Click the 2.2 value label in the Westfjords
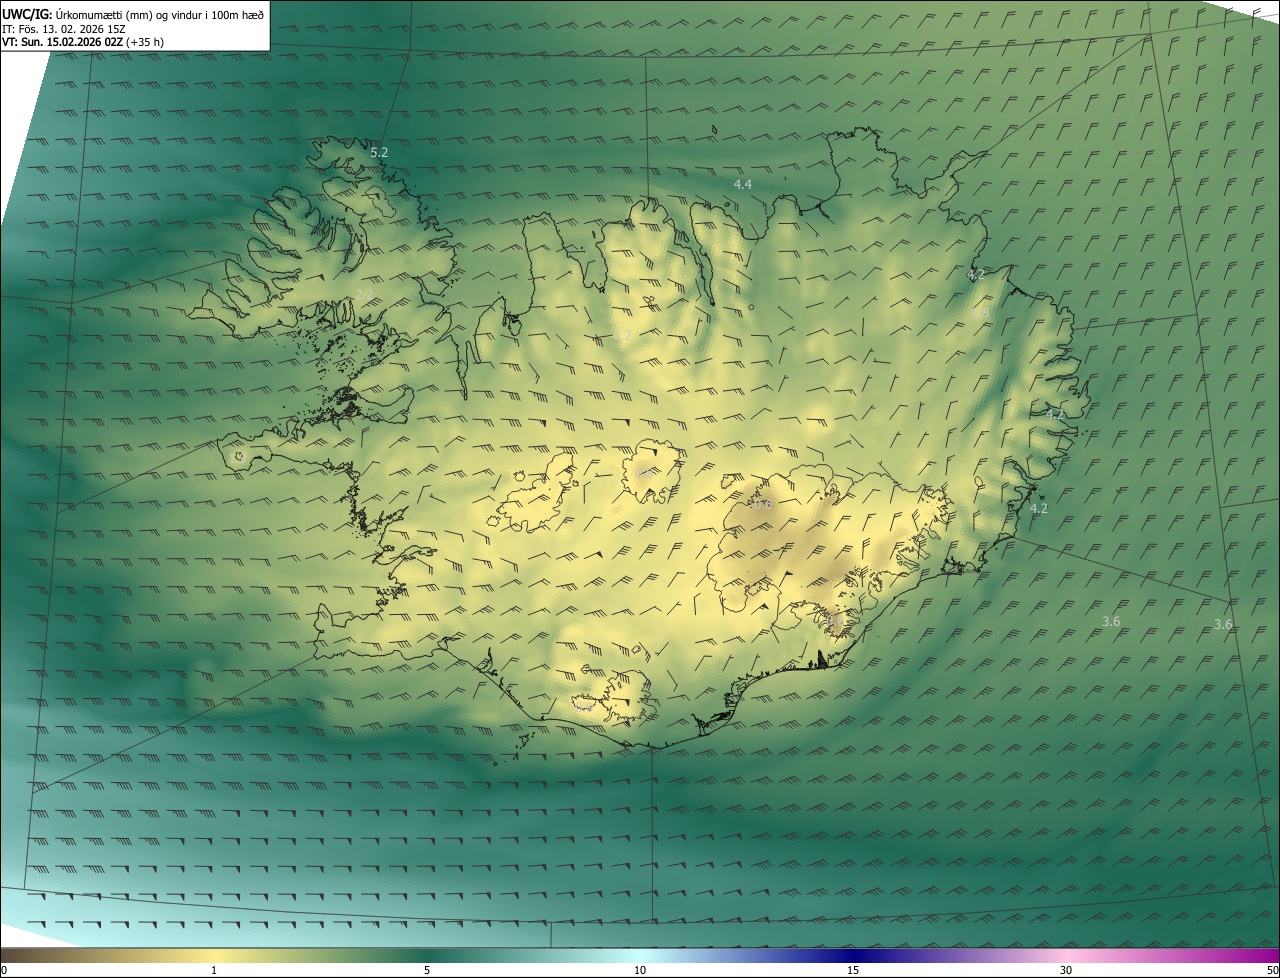1280x978 pixels. (363, 294)
